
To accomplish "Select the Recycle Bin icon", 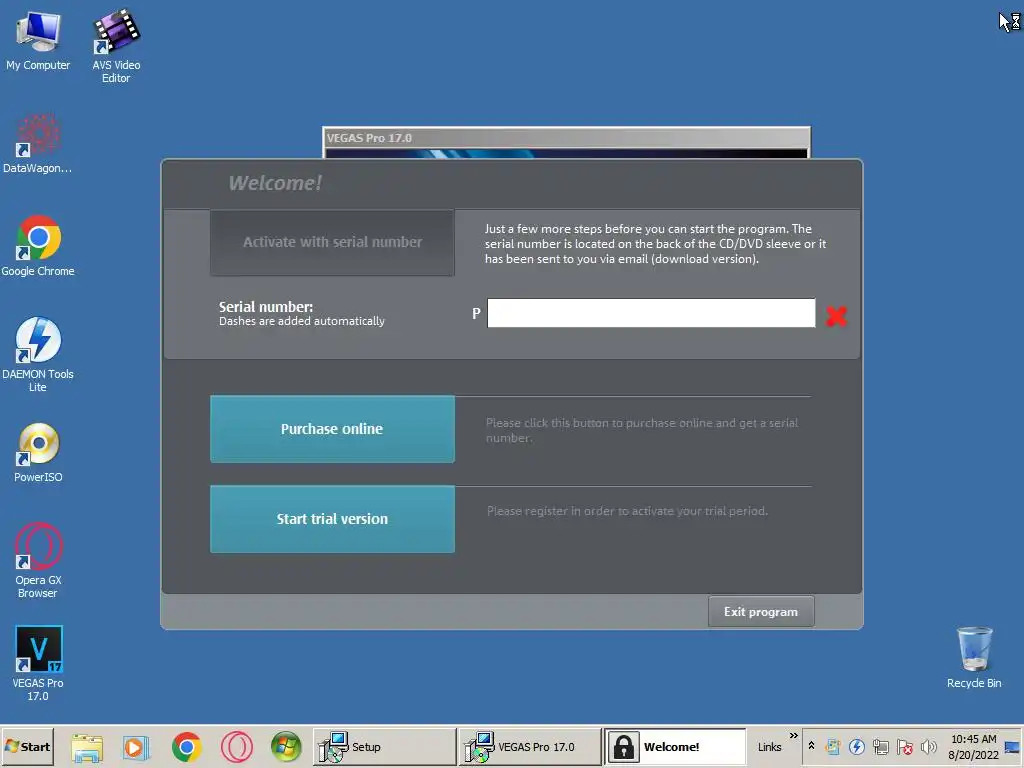I will click(x=974, y=657).
